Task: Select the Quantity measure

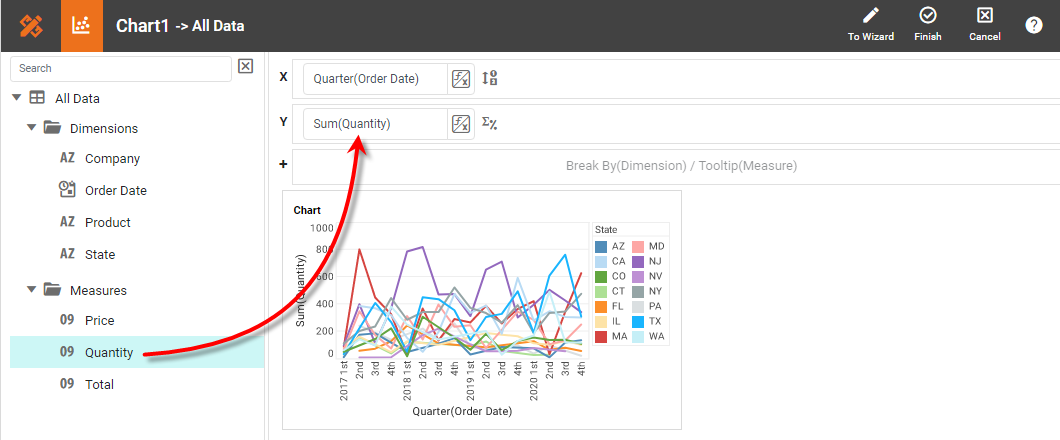Action: click(109, 352)
